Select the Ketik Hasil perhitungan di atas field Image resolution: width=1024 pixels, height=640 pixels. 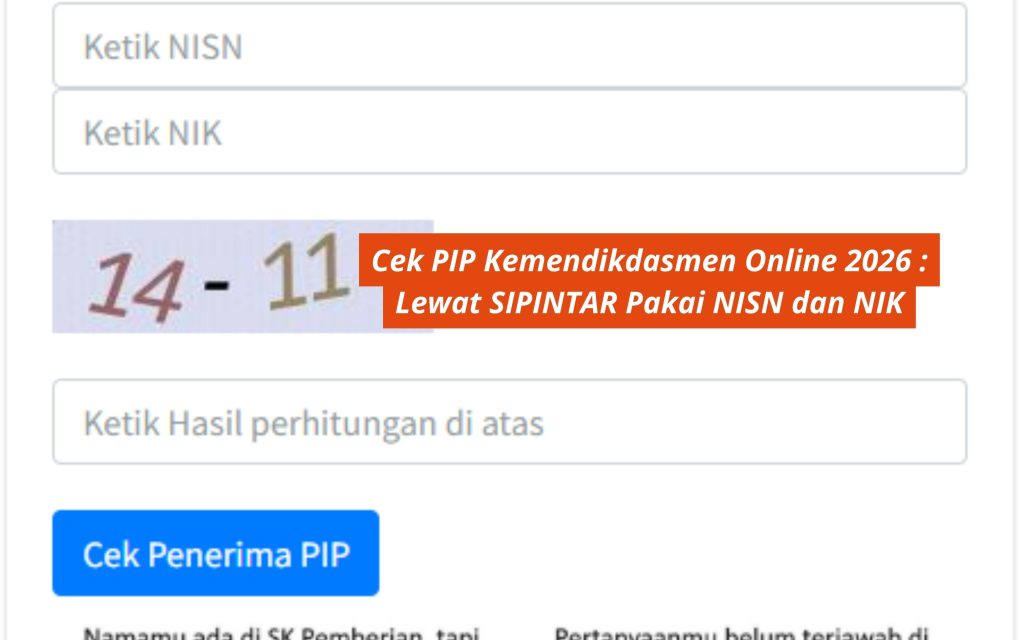(x=509, y=422)
